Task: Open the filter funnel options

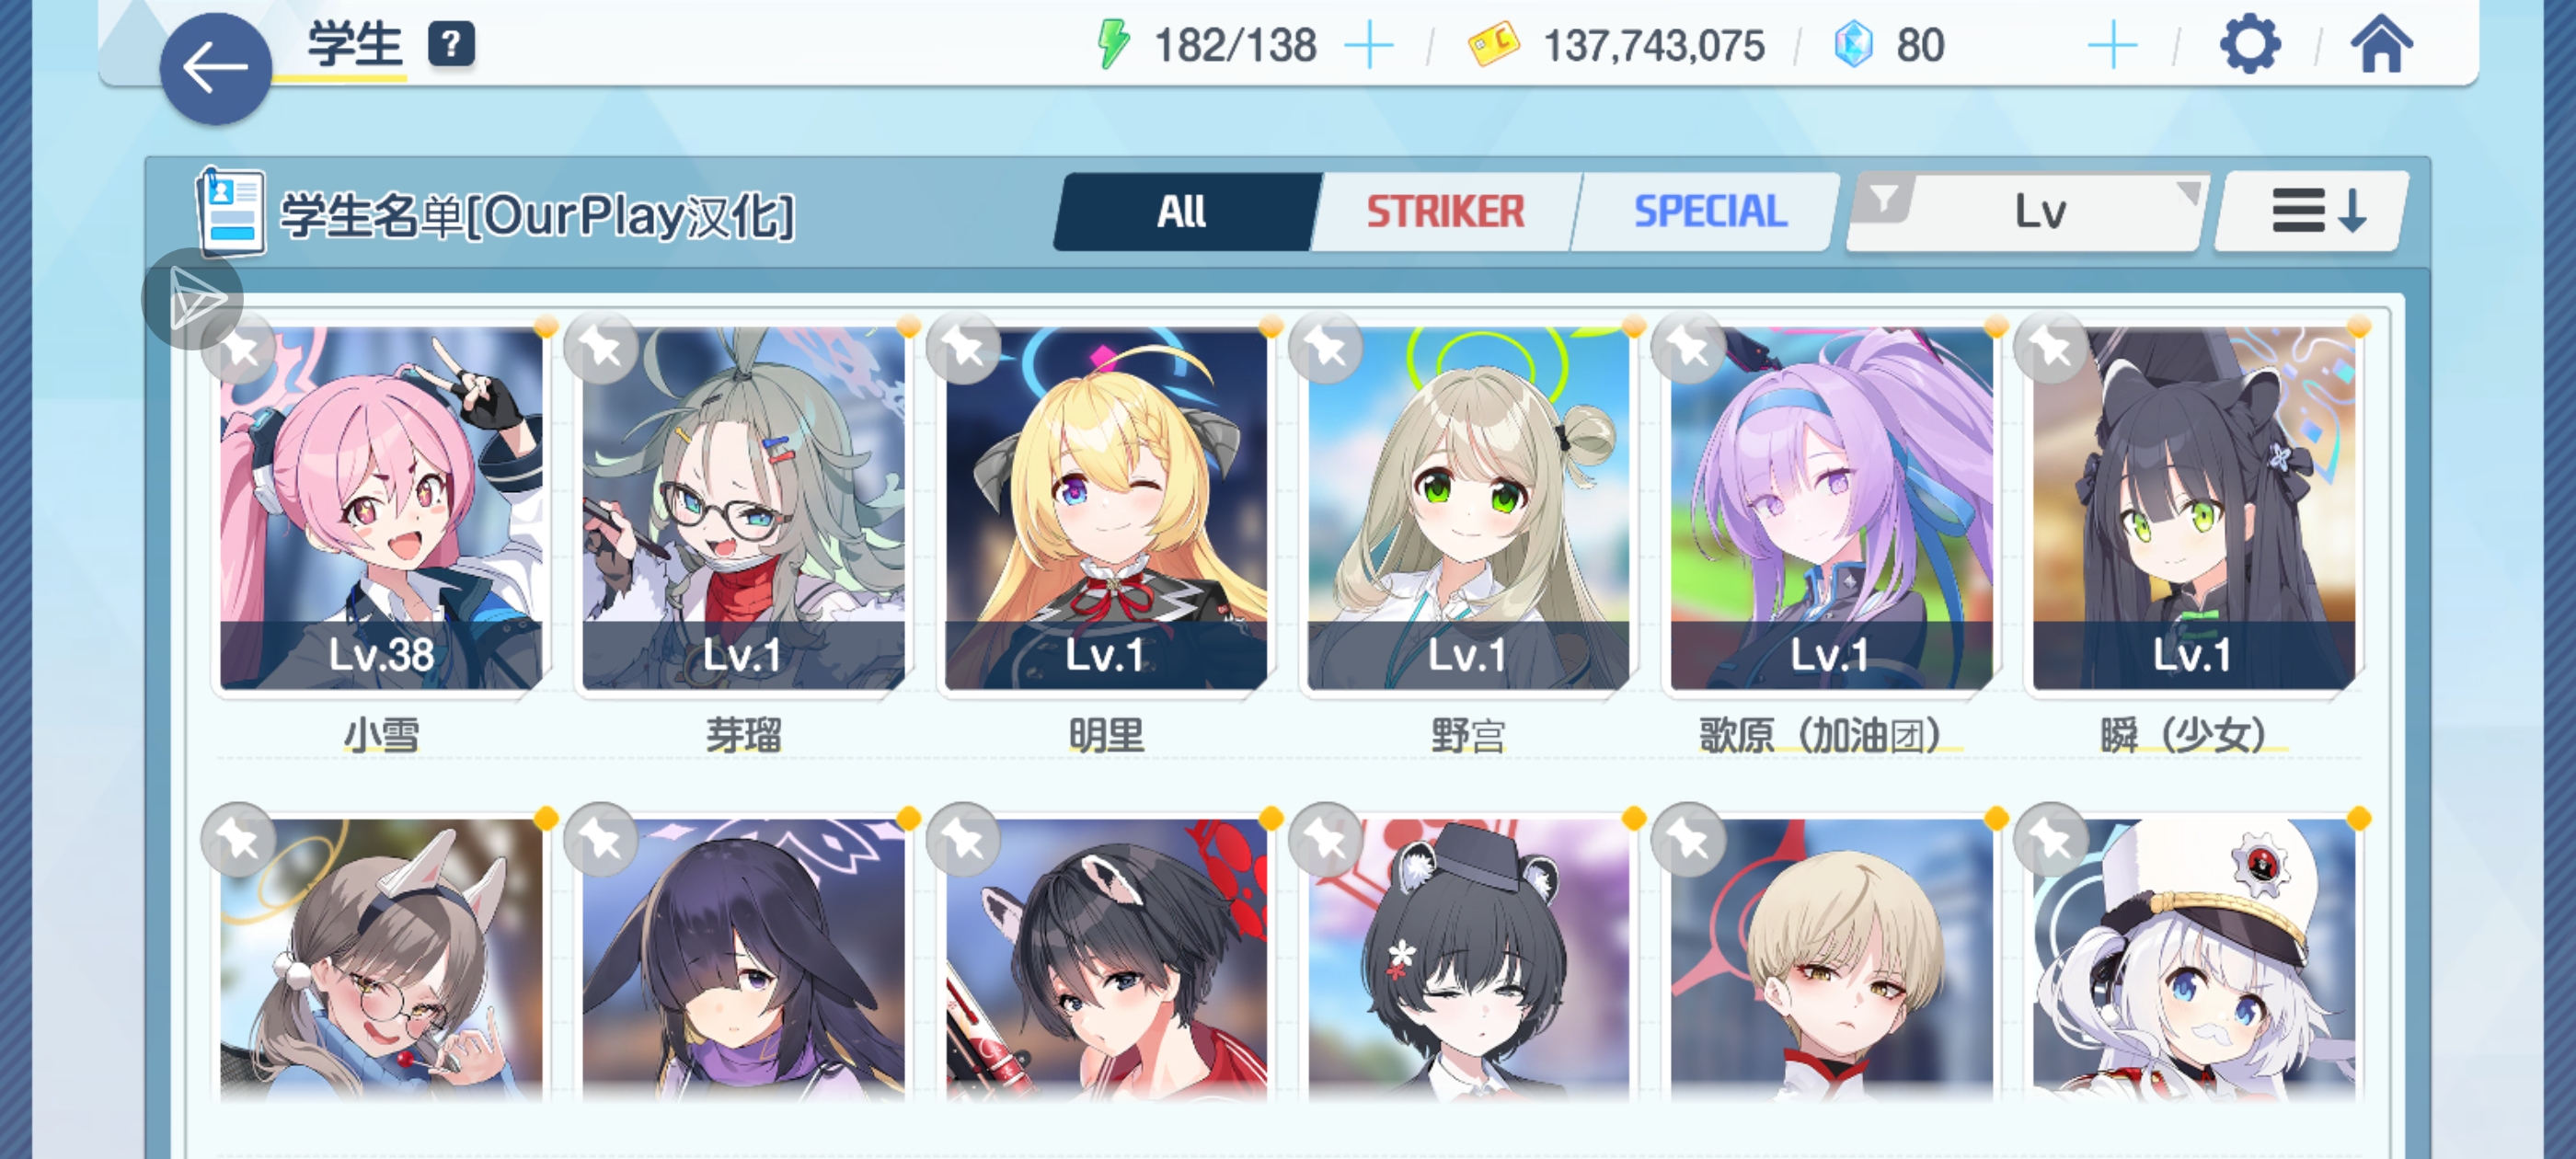Action: coord(1883,198)
